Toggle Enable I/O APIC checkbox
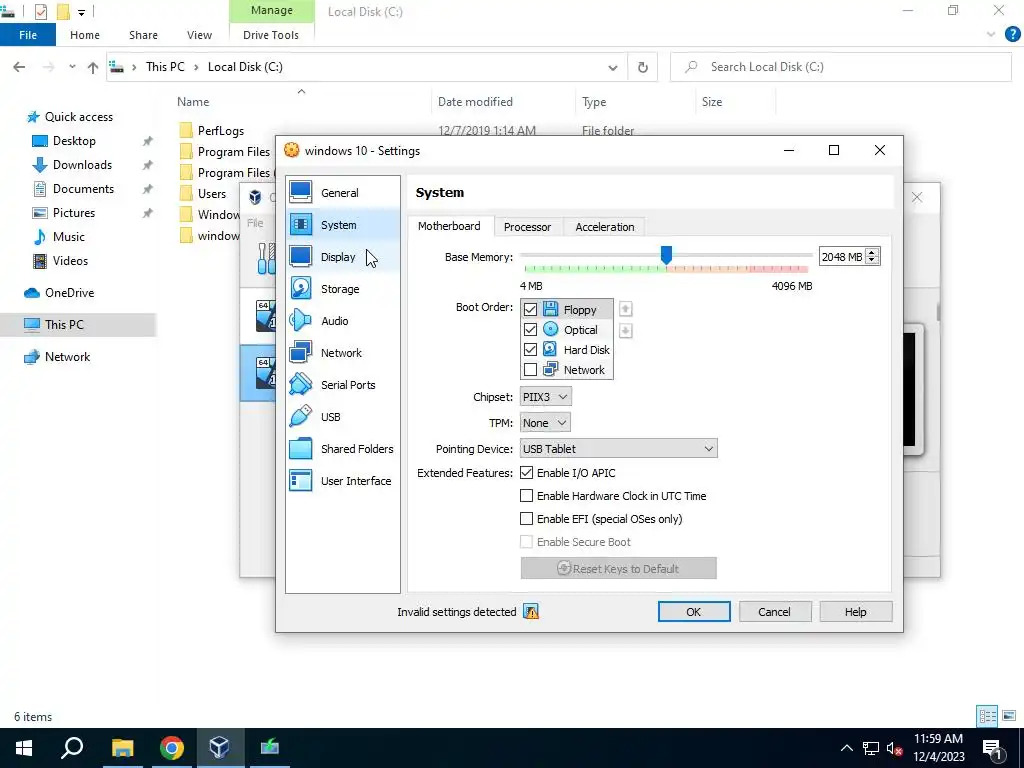The image size is (1024, 768). point(526,472)
